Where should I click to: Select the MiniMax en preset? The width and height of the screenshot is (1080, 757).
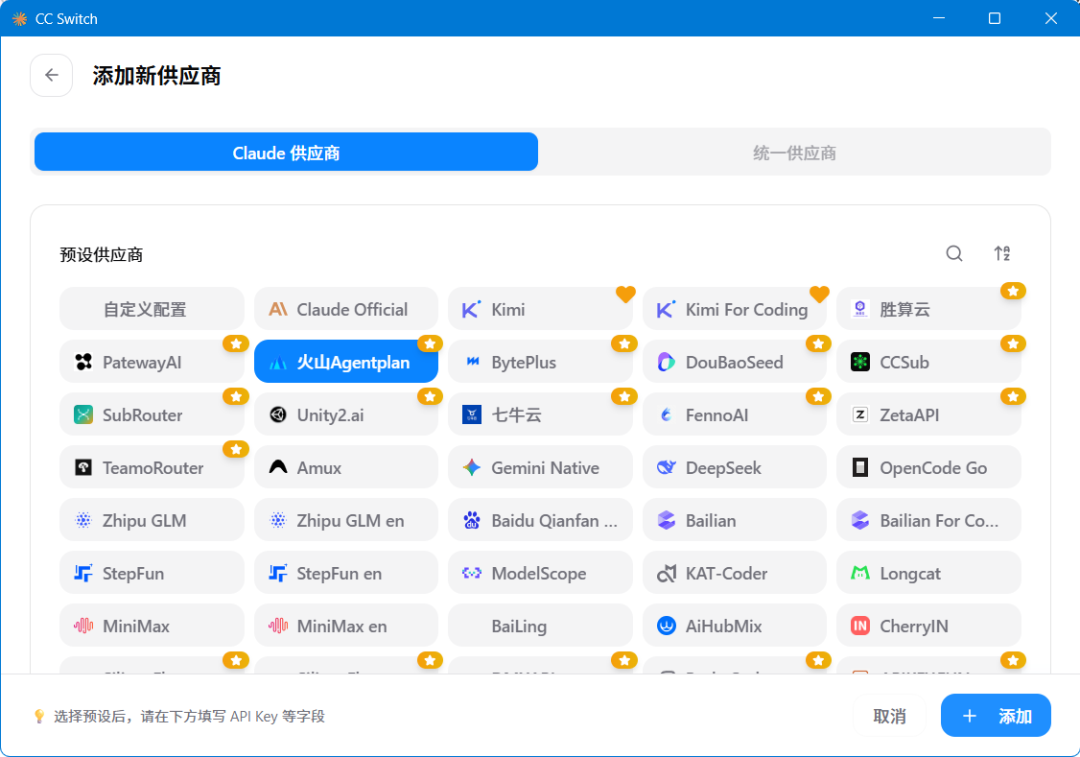coord(346,625)
